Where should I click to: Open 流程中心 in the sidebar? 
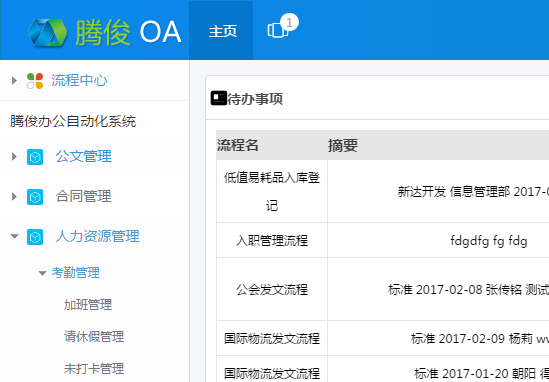click(79, 81)
